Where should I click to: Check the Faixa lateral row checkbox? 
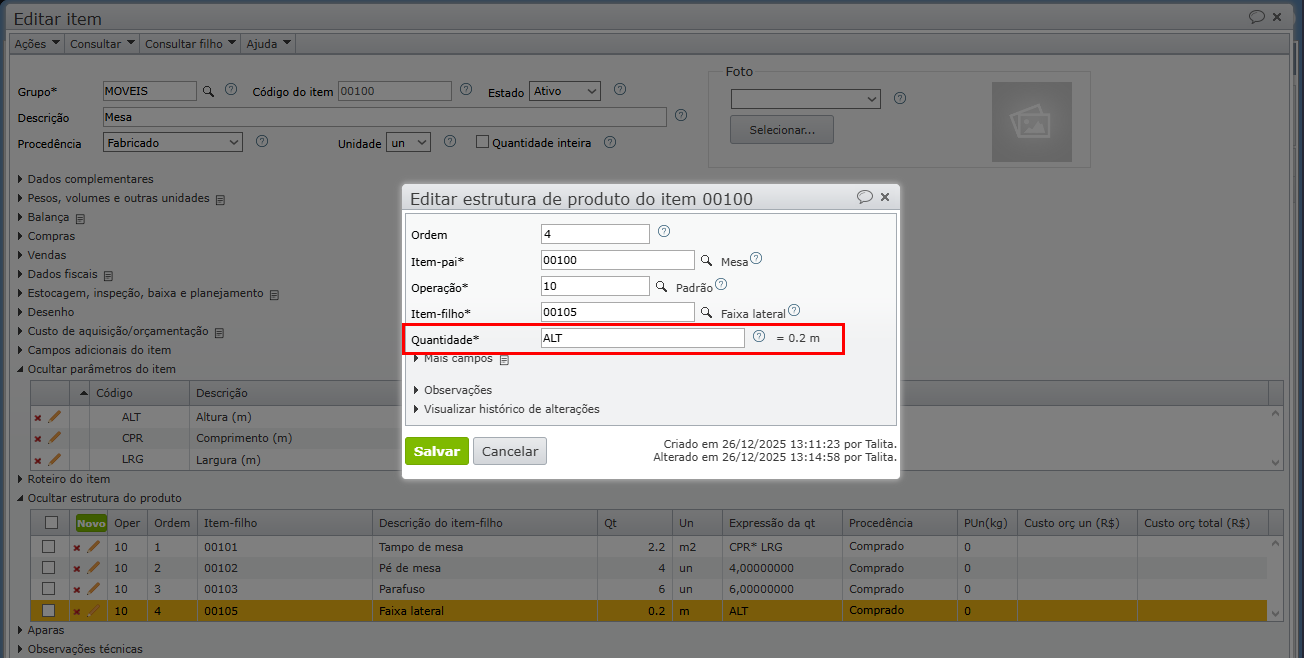pos(48,610)
